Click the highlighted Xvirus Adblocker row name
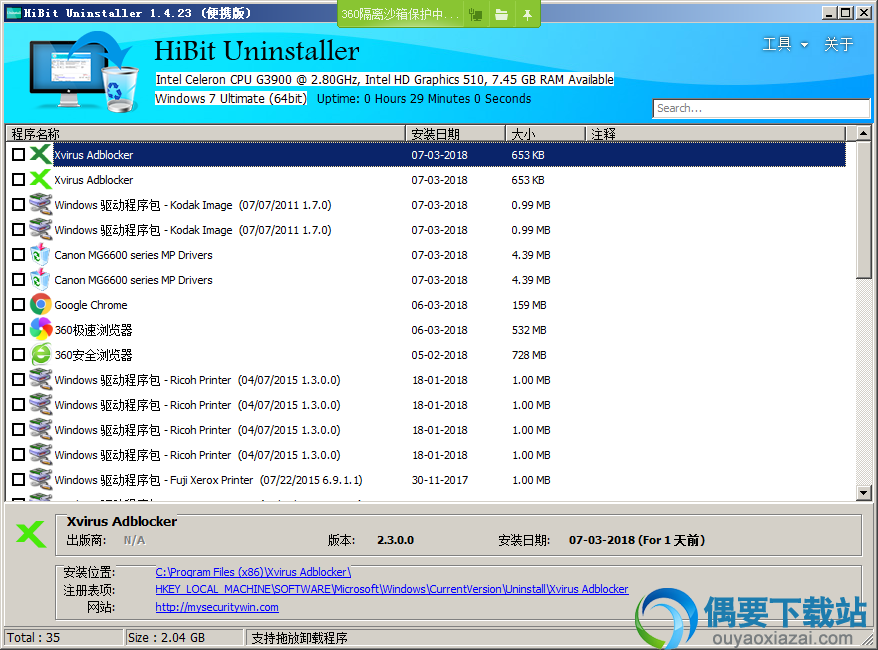Viewport: 878px width, 650px height. (x=94, y=155)
